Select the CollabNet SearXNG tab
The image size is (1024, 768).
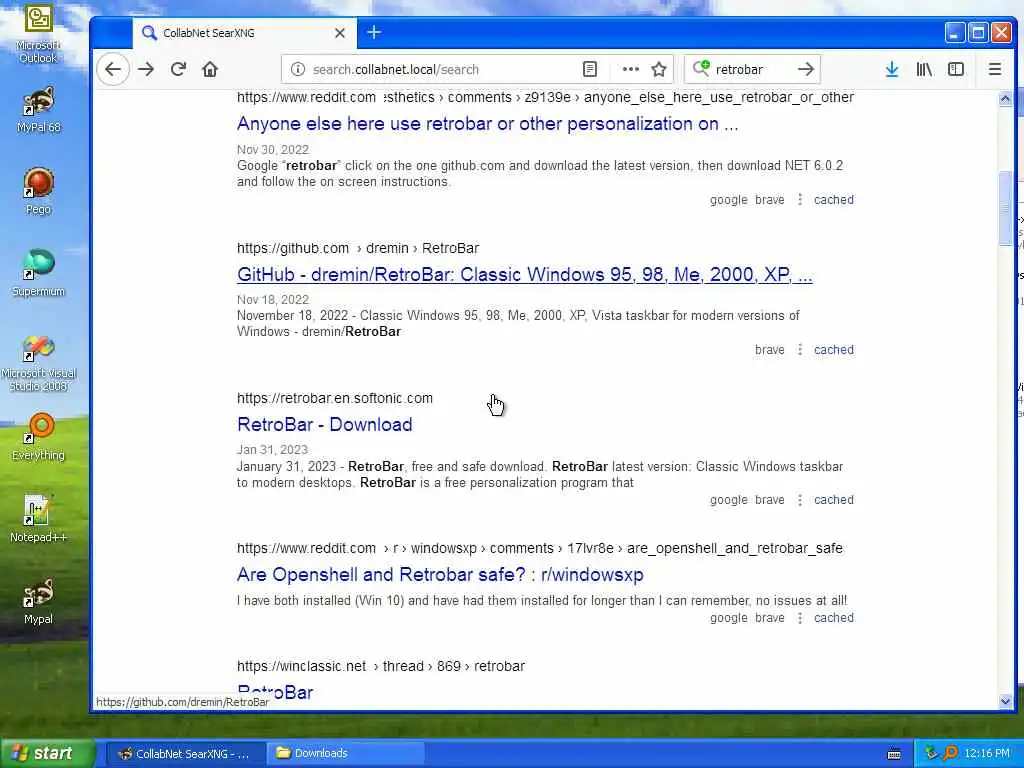coord(245,33)
